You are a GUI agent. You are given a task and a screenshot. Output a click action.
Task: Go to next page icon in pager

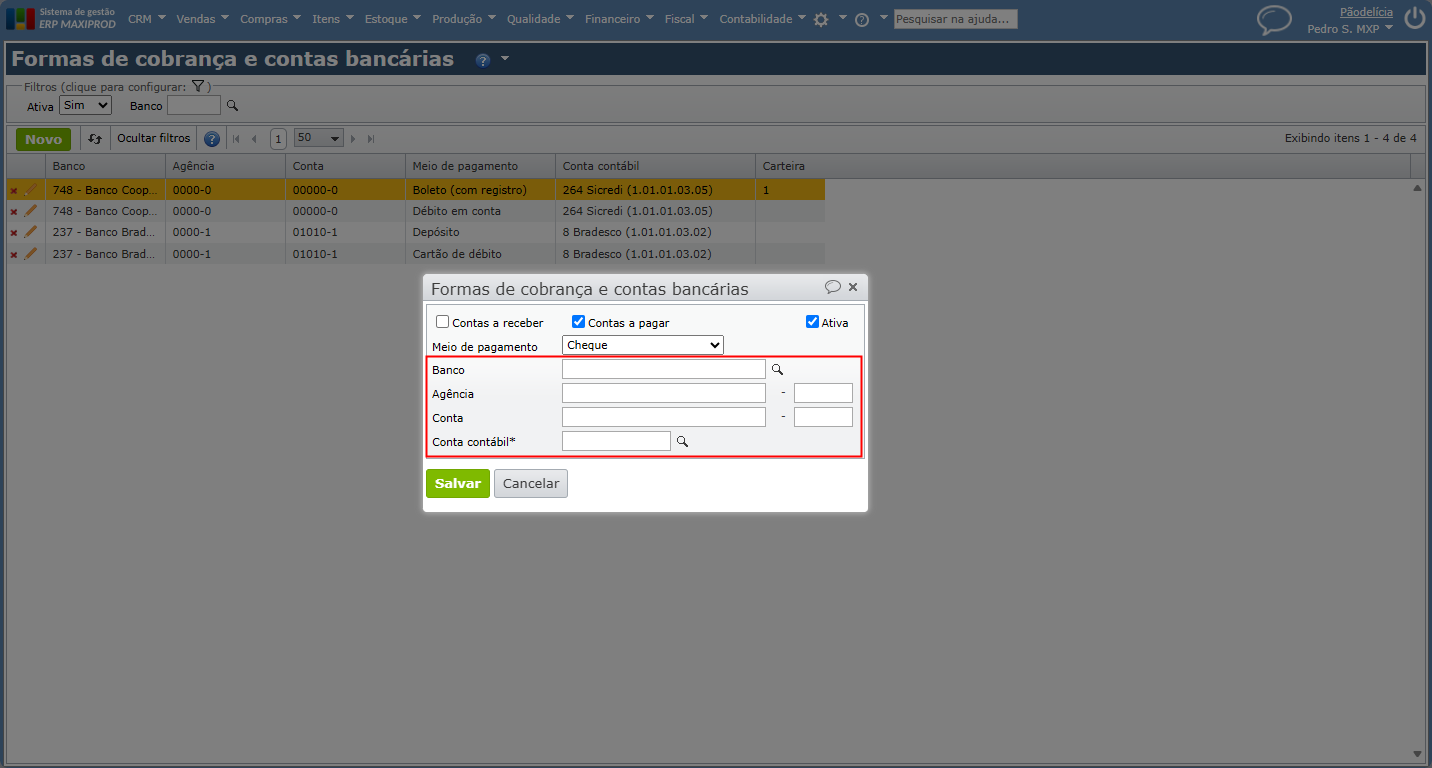(x=353, y=139)
